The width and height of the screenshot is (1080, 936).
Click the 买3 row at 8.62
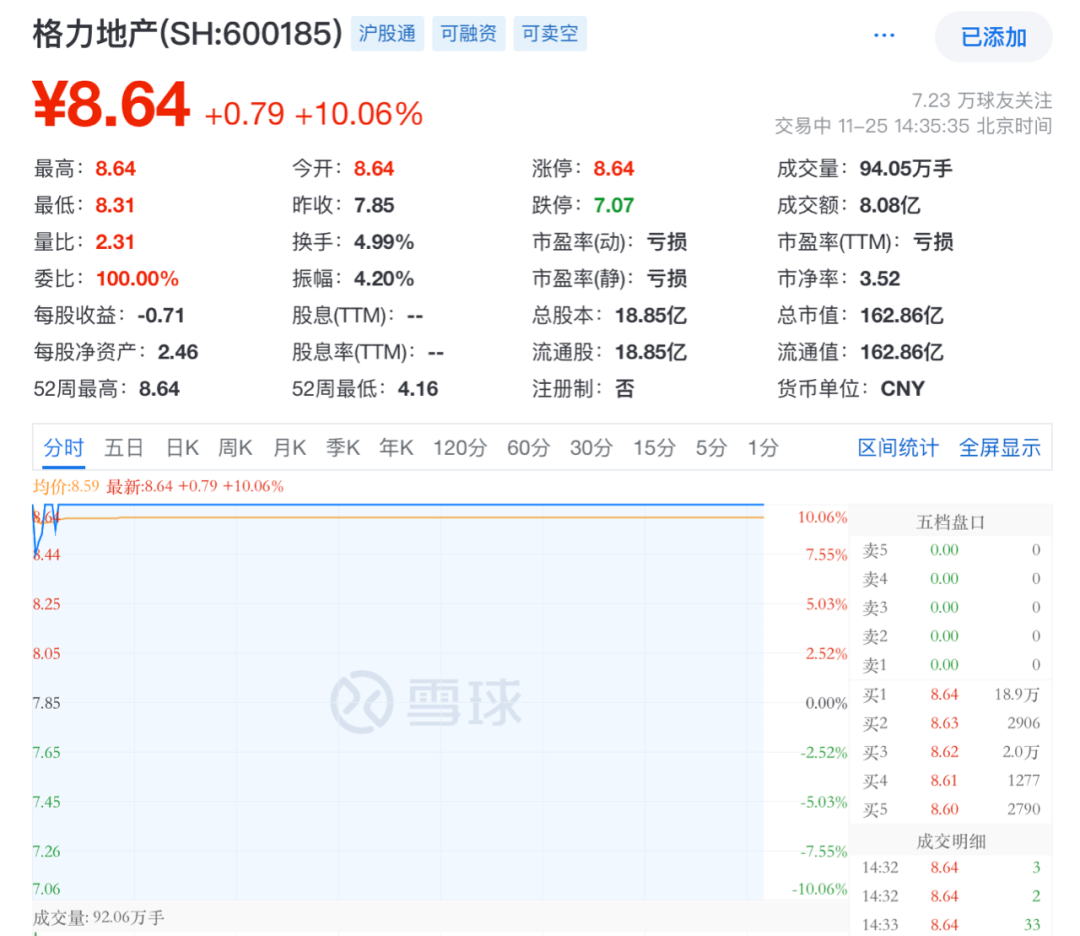(951, 752)
